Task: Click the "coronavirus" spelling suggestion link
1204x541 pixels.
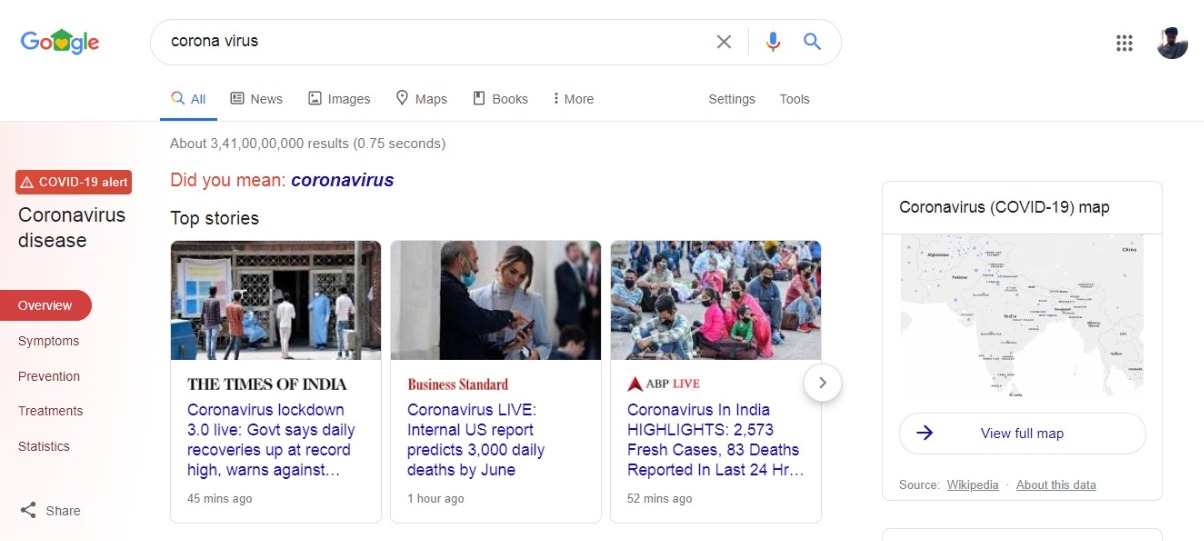Action: 342,180
